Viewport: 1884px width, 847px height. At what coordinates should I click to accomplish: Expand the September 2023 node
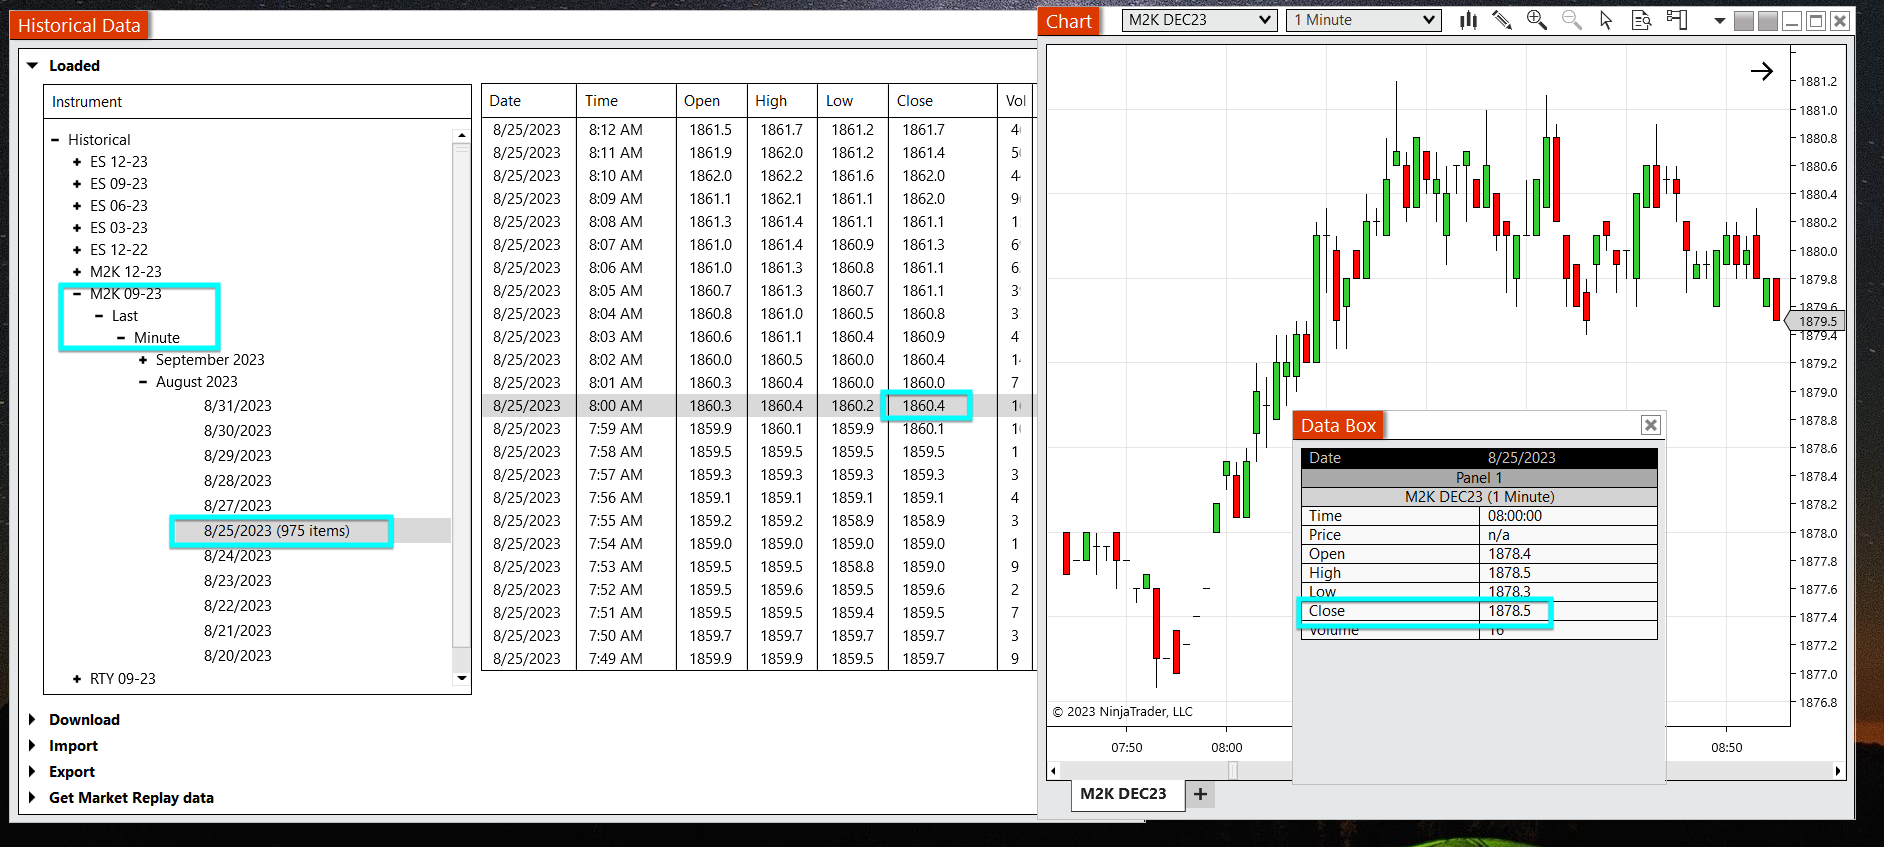143,360
